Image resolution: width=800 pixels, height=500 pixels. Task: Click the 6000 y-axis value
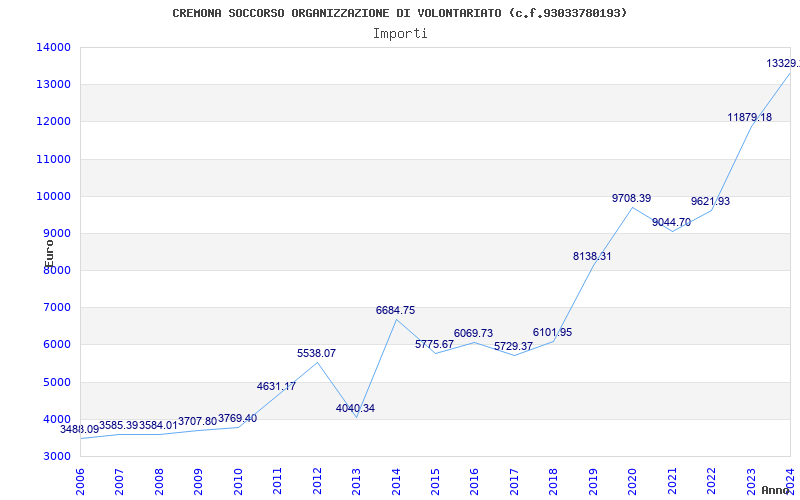click(56, 344)
